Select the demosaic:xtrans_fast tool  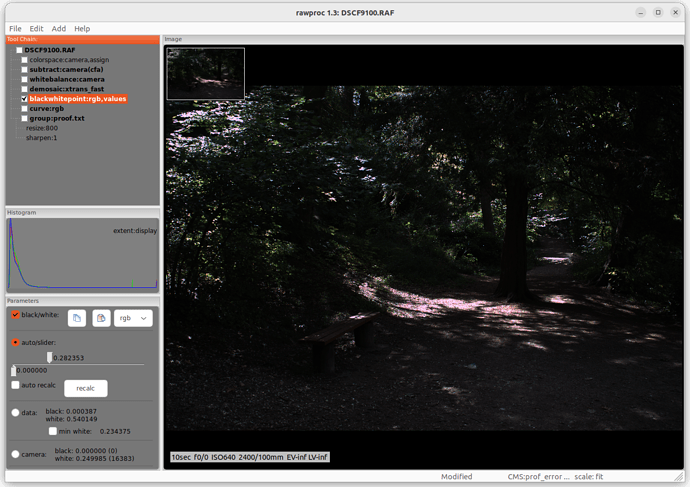(67, 89)
